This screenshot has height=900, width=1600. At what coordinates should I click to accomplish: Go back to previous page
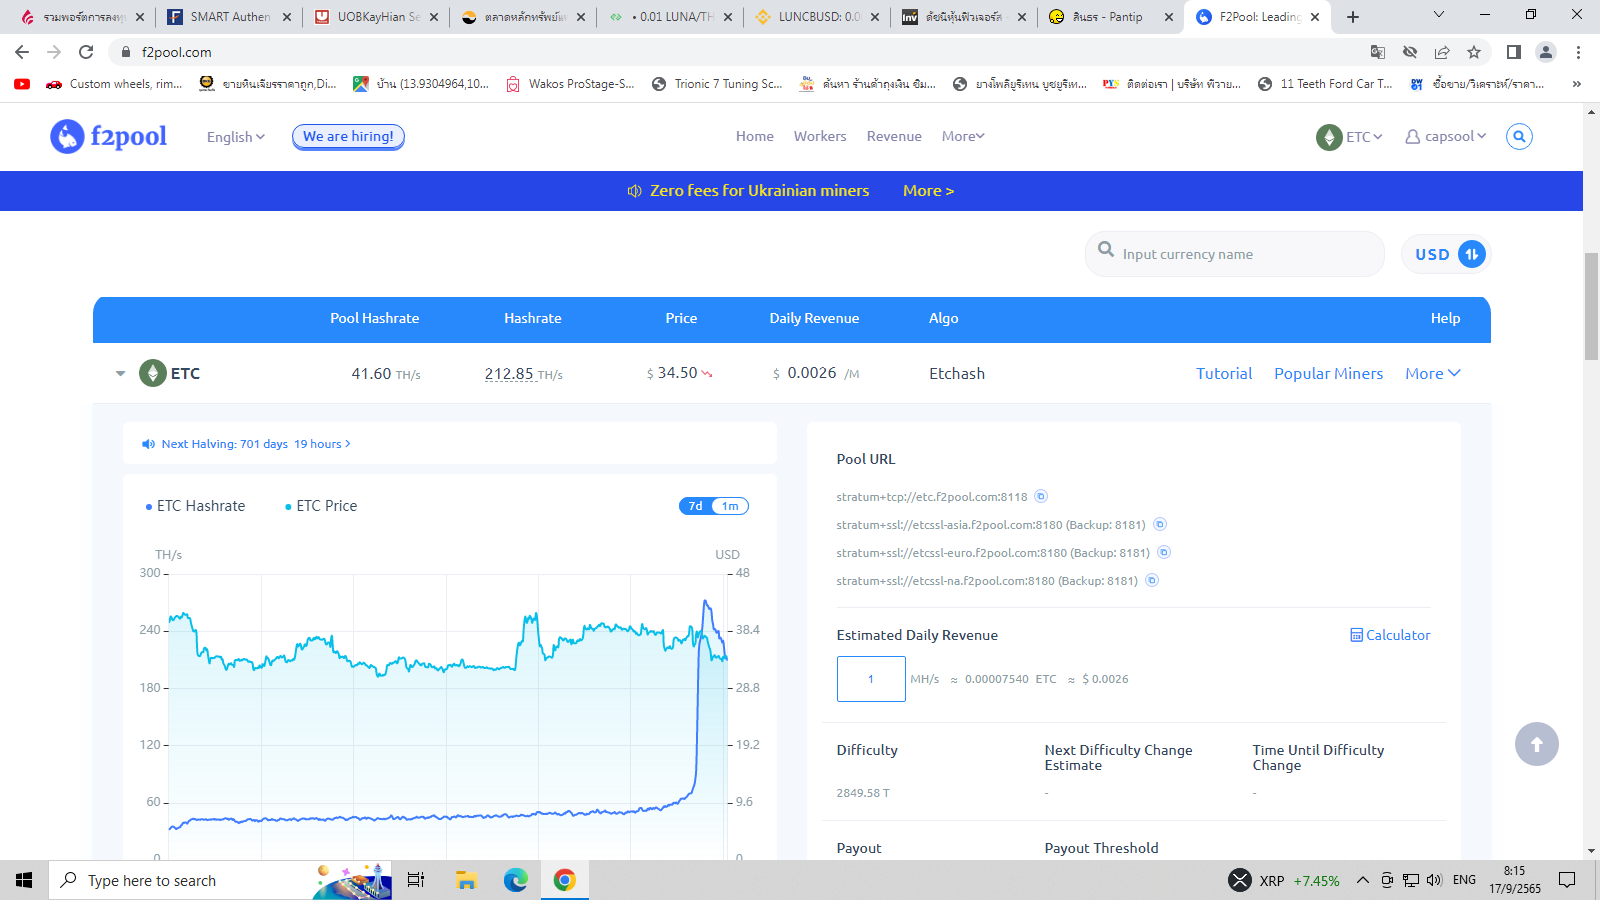click(x=22, y=52)
